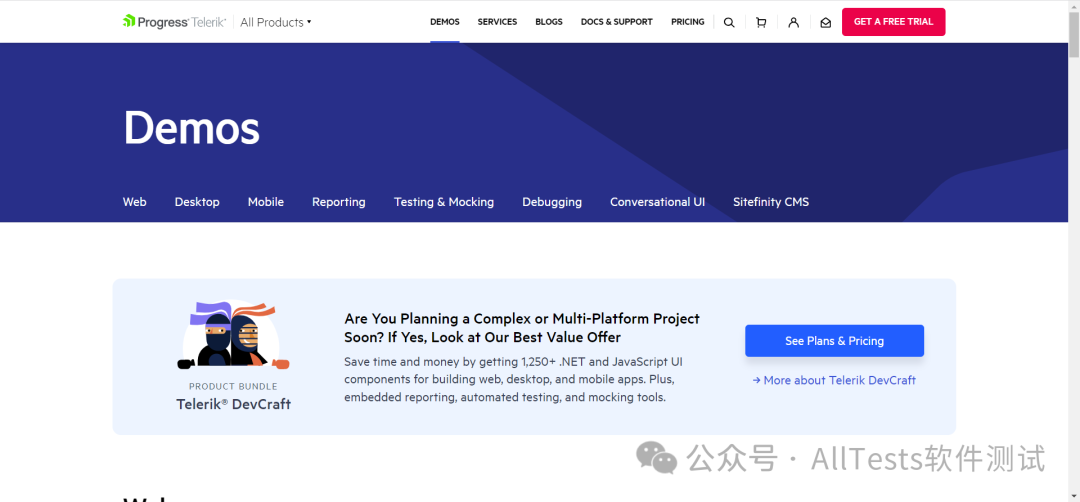Click the Progress Telerik logo
The height and width of the screenshot is (502, 1080).
(174, 22)
